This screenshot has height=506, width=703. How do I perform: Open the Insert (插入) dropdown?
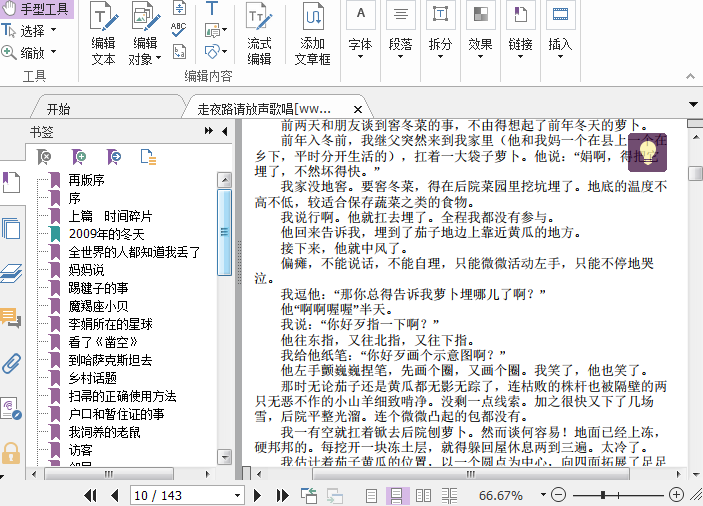[x=560, y=31]
